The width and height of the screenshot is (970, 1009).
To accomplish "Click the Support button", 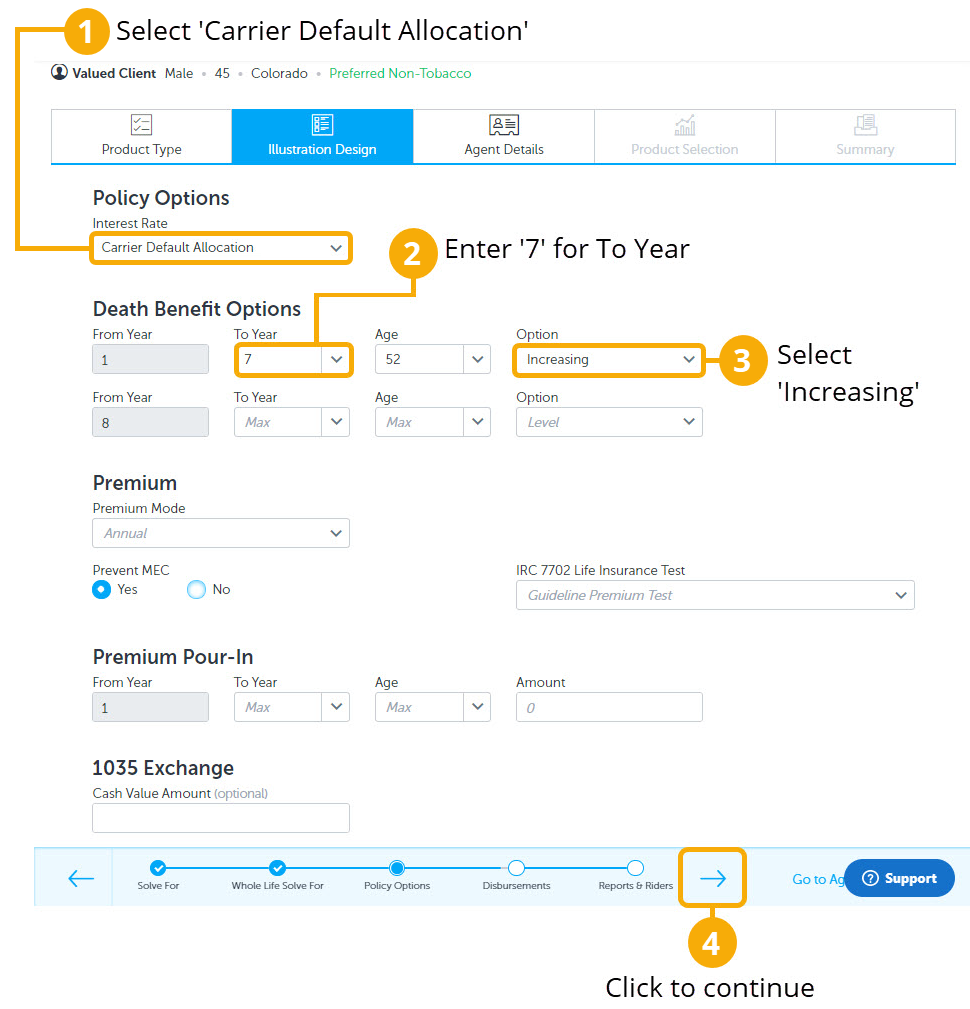I will coord(899,878).
